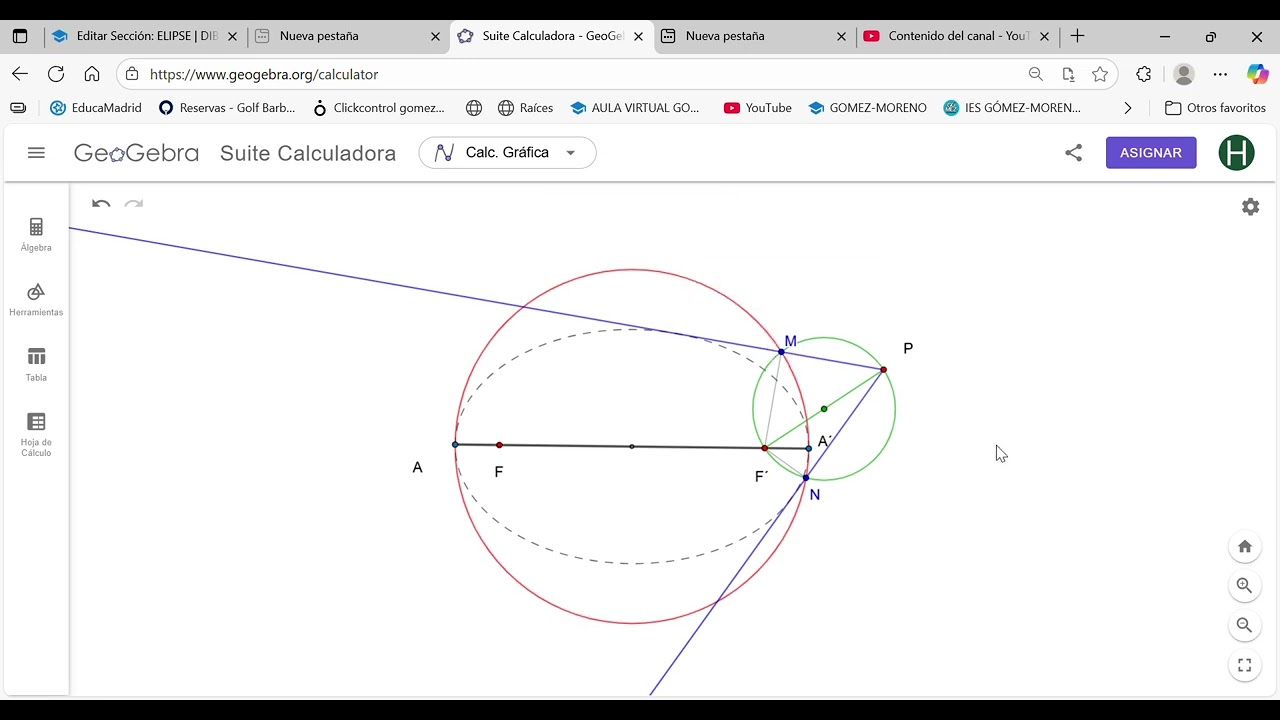Enter fullscreen mode in GeoGebra

[1245, 665]
